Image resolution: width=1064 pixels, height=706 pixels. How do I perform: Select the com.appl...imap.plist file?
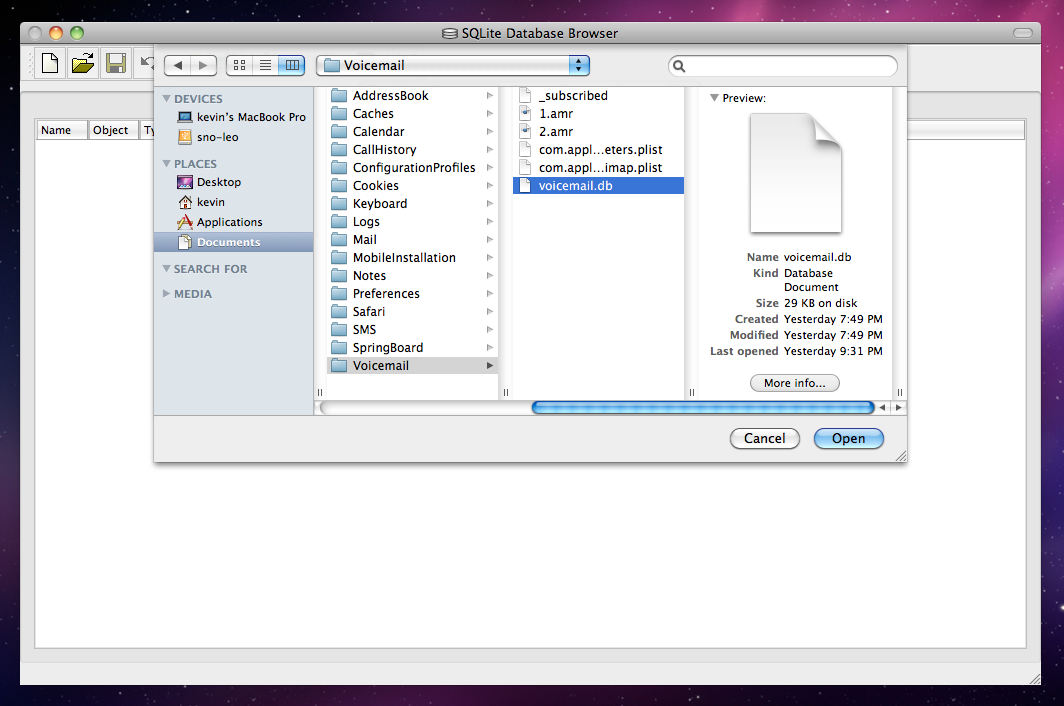(598, 168)
